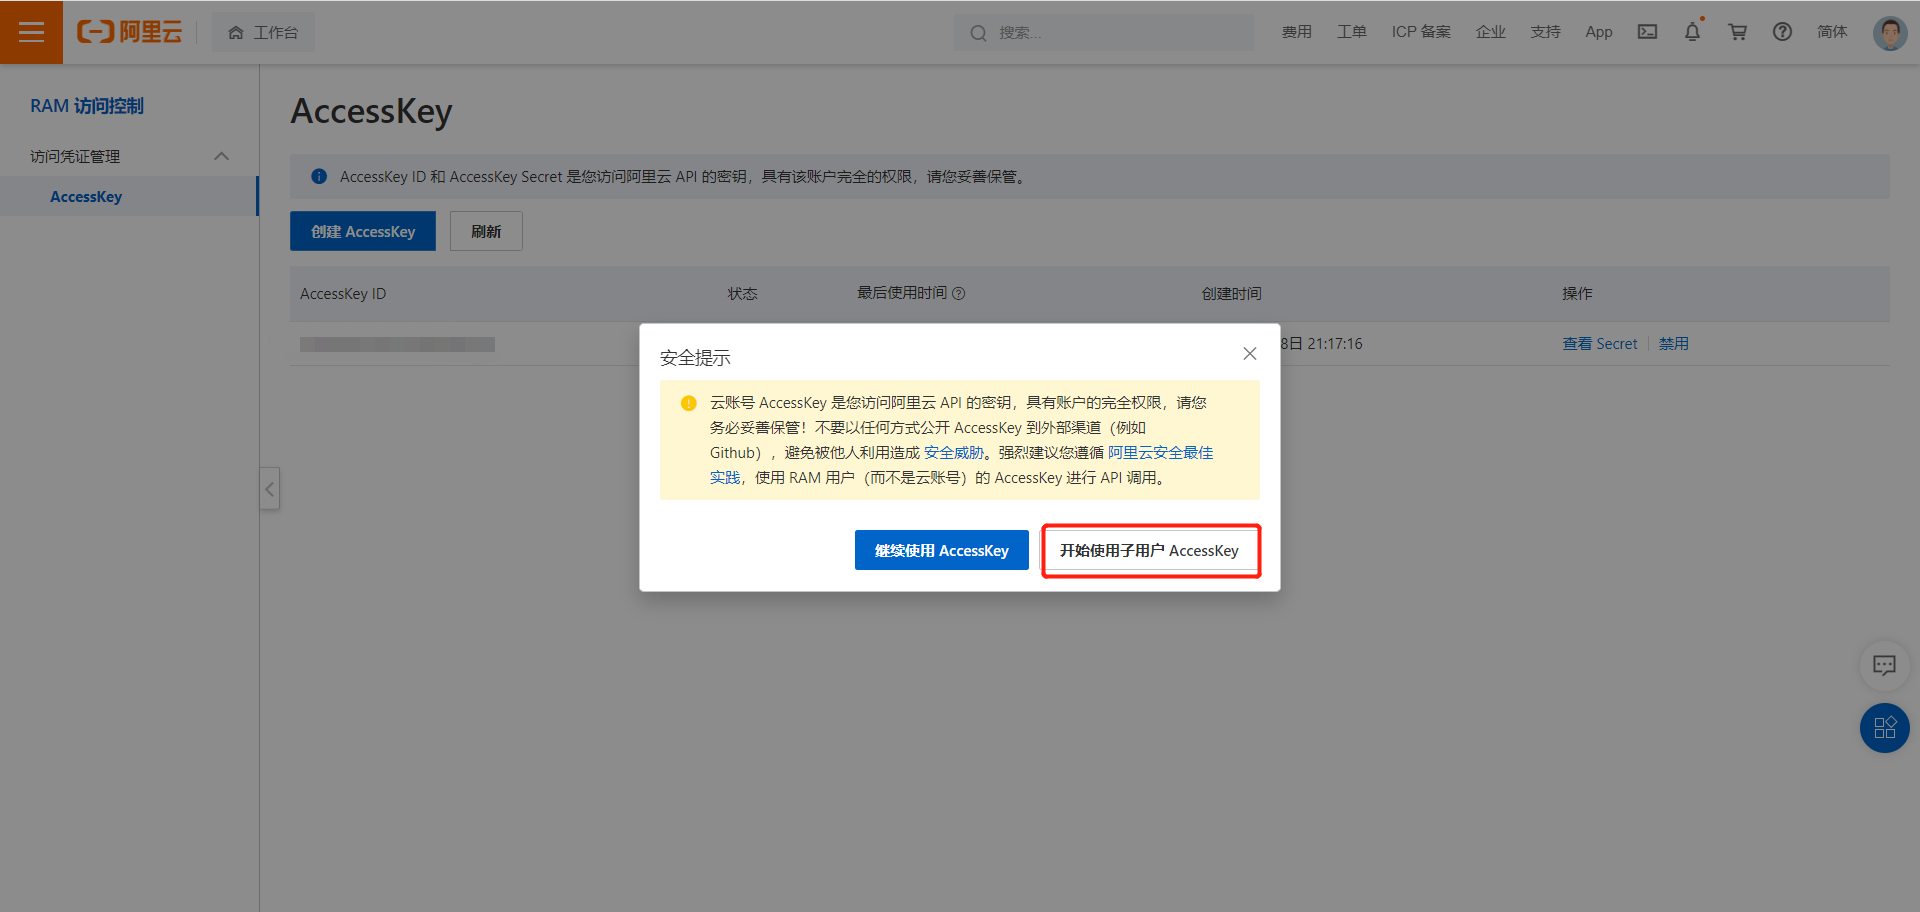Click 继续使用 AccessKey button
This screenshot has width=1920, height=912.
(x=941, y=550)
